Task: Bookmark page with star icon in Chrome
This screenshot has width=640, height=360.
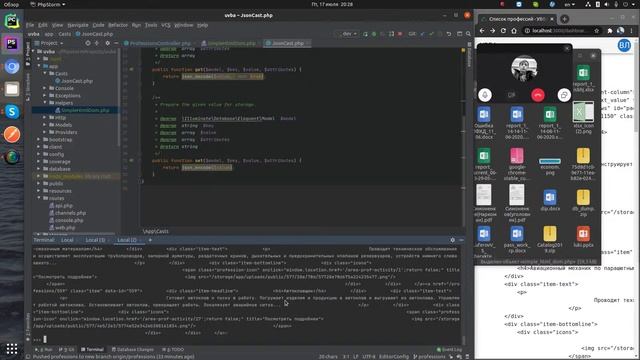Action: (x=596, y=31)
